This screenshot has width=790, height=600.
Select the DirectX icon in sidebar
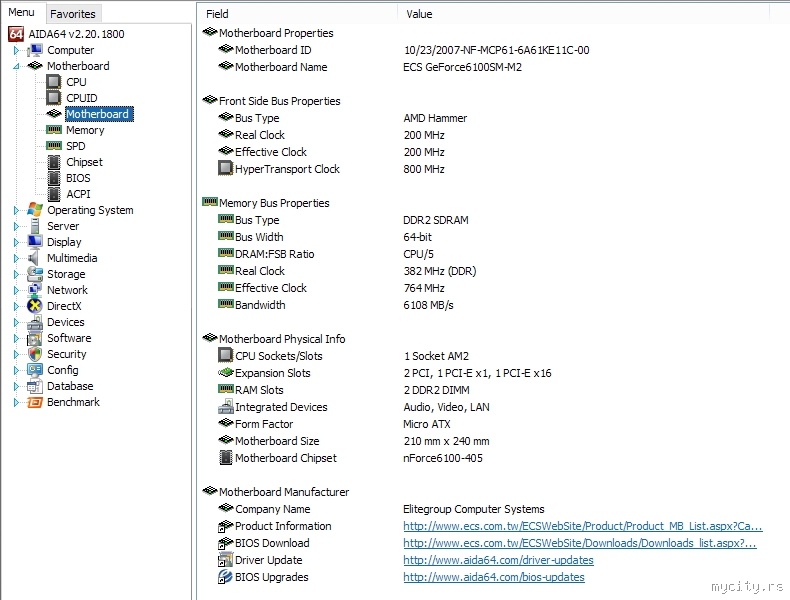pos(35,306)
